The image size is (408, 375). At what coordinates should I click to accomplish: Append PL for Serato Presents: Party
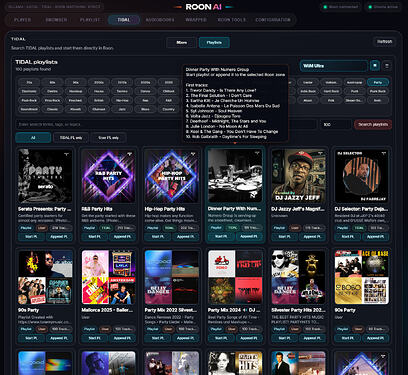click(59, 236)
